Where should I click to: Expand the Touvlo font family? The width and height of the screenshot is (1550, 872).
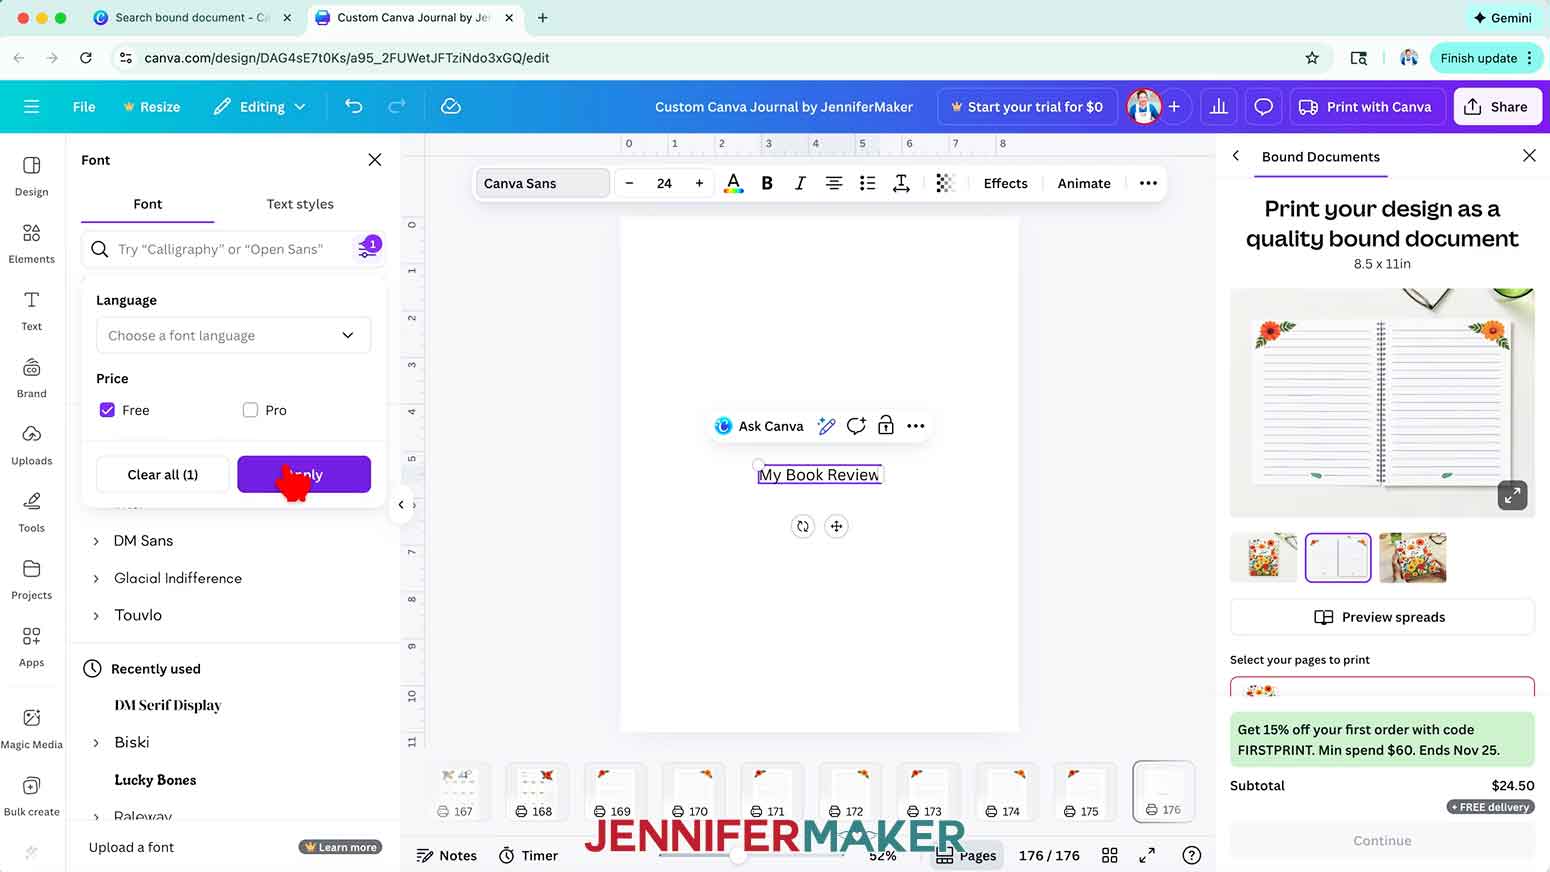click(x=96, y=615)
